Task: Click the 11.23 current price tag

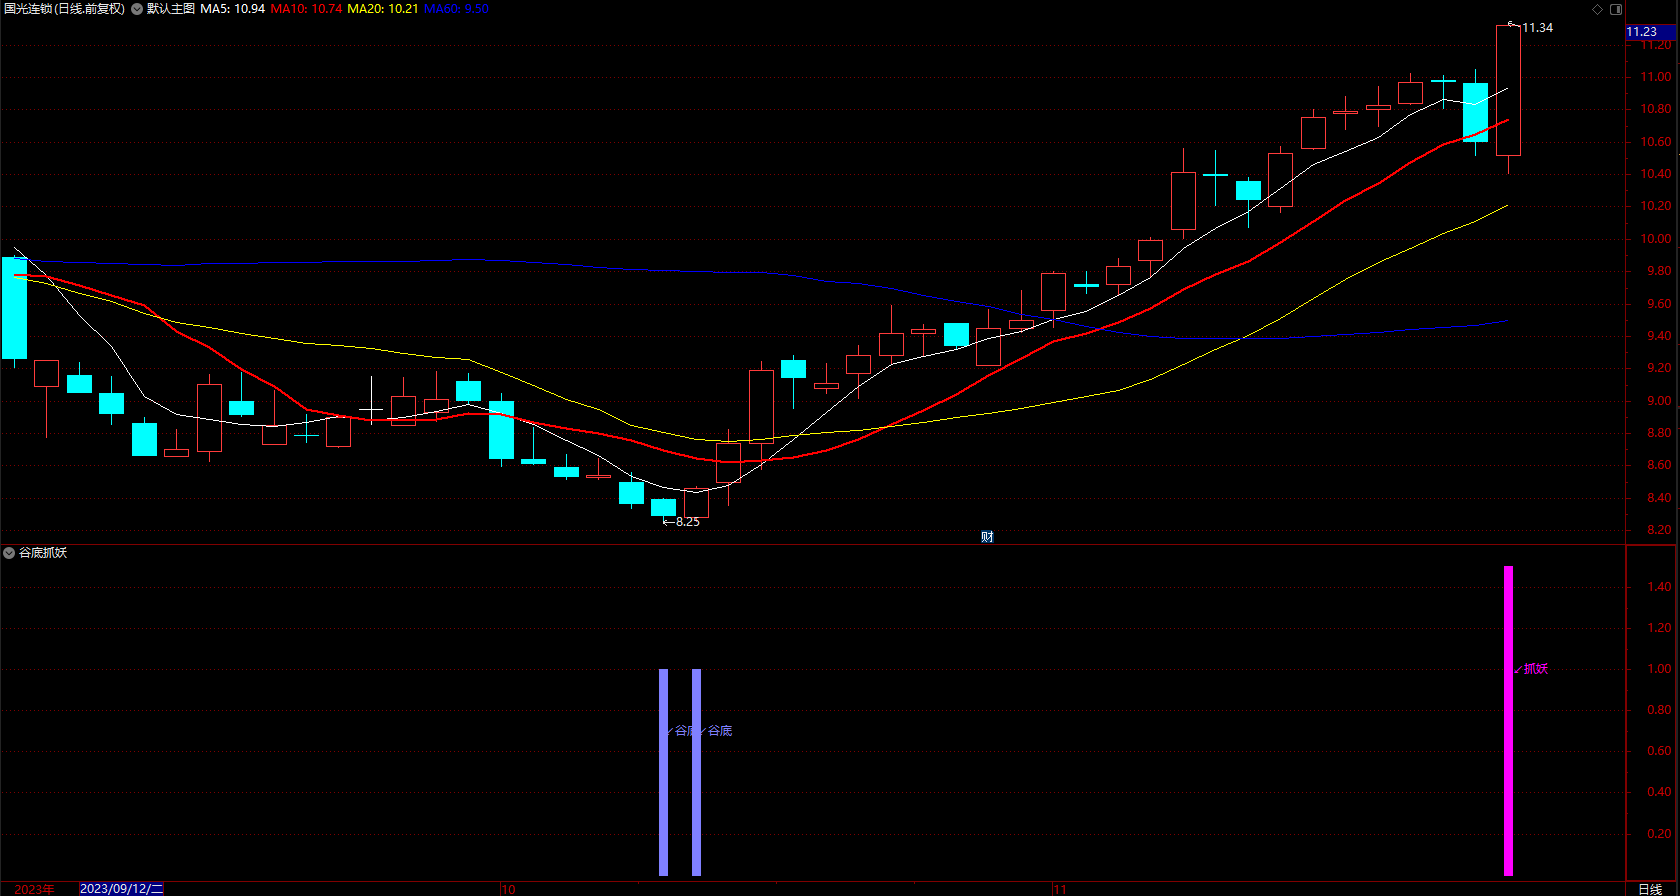Action: [x=1650, y=32]
